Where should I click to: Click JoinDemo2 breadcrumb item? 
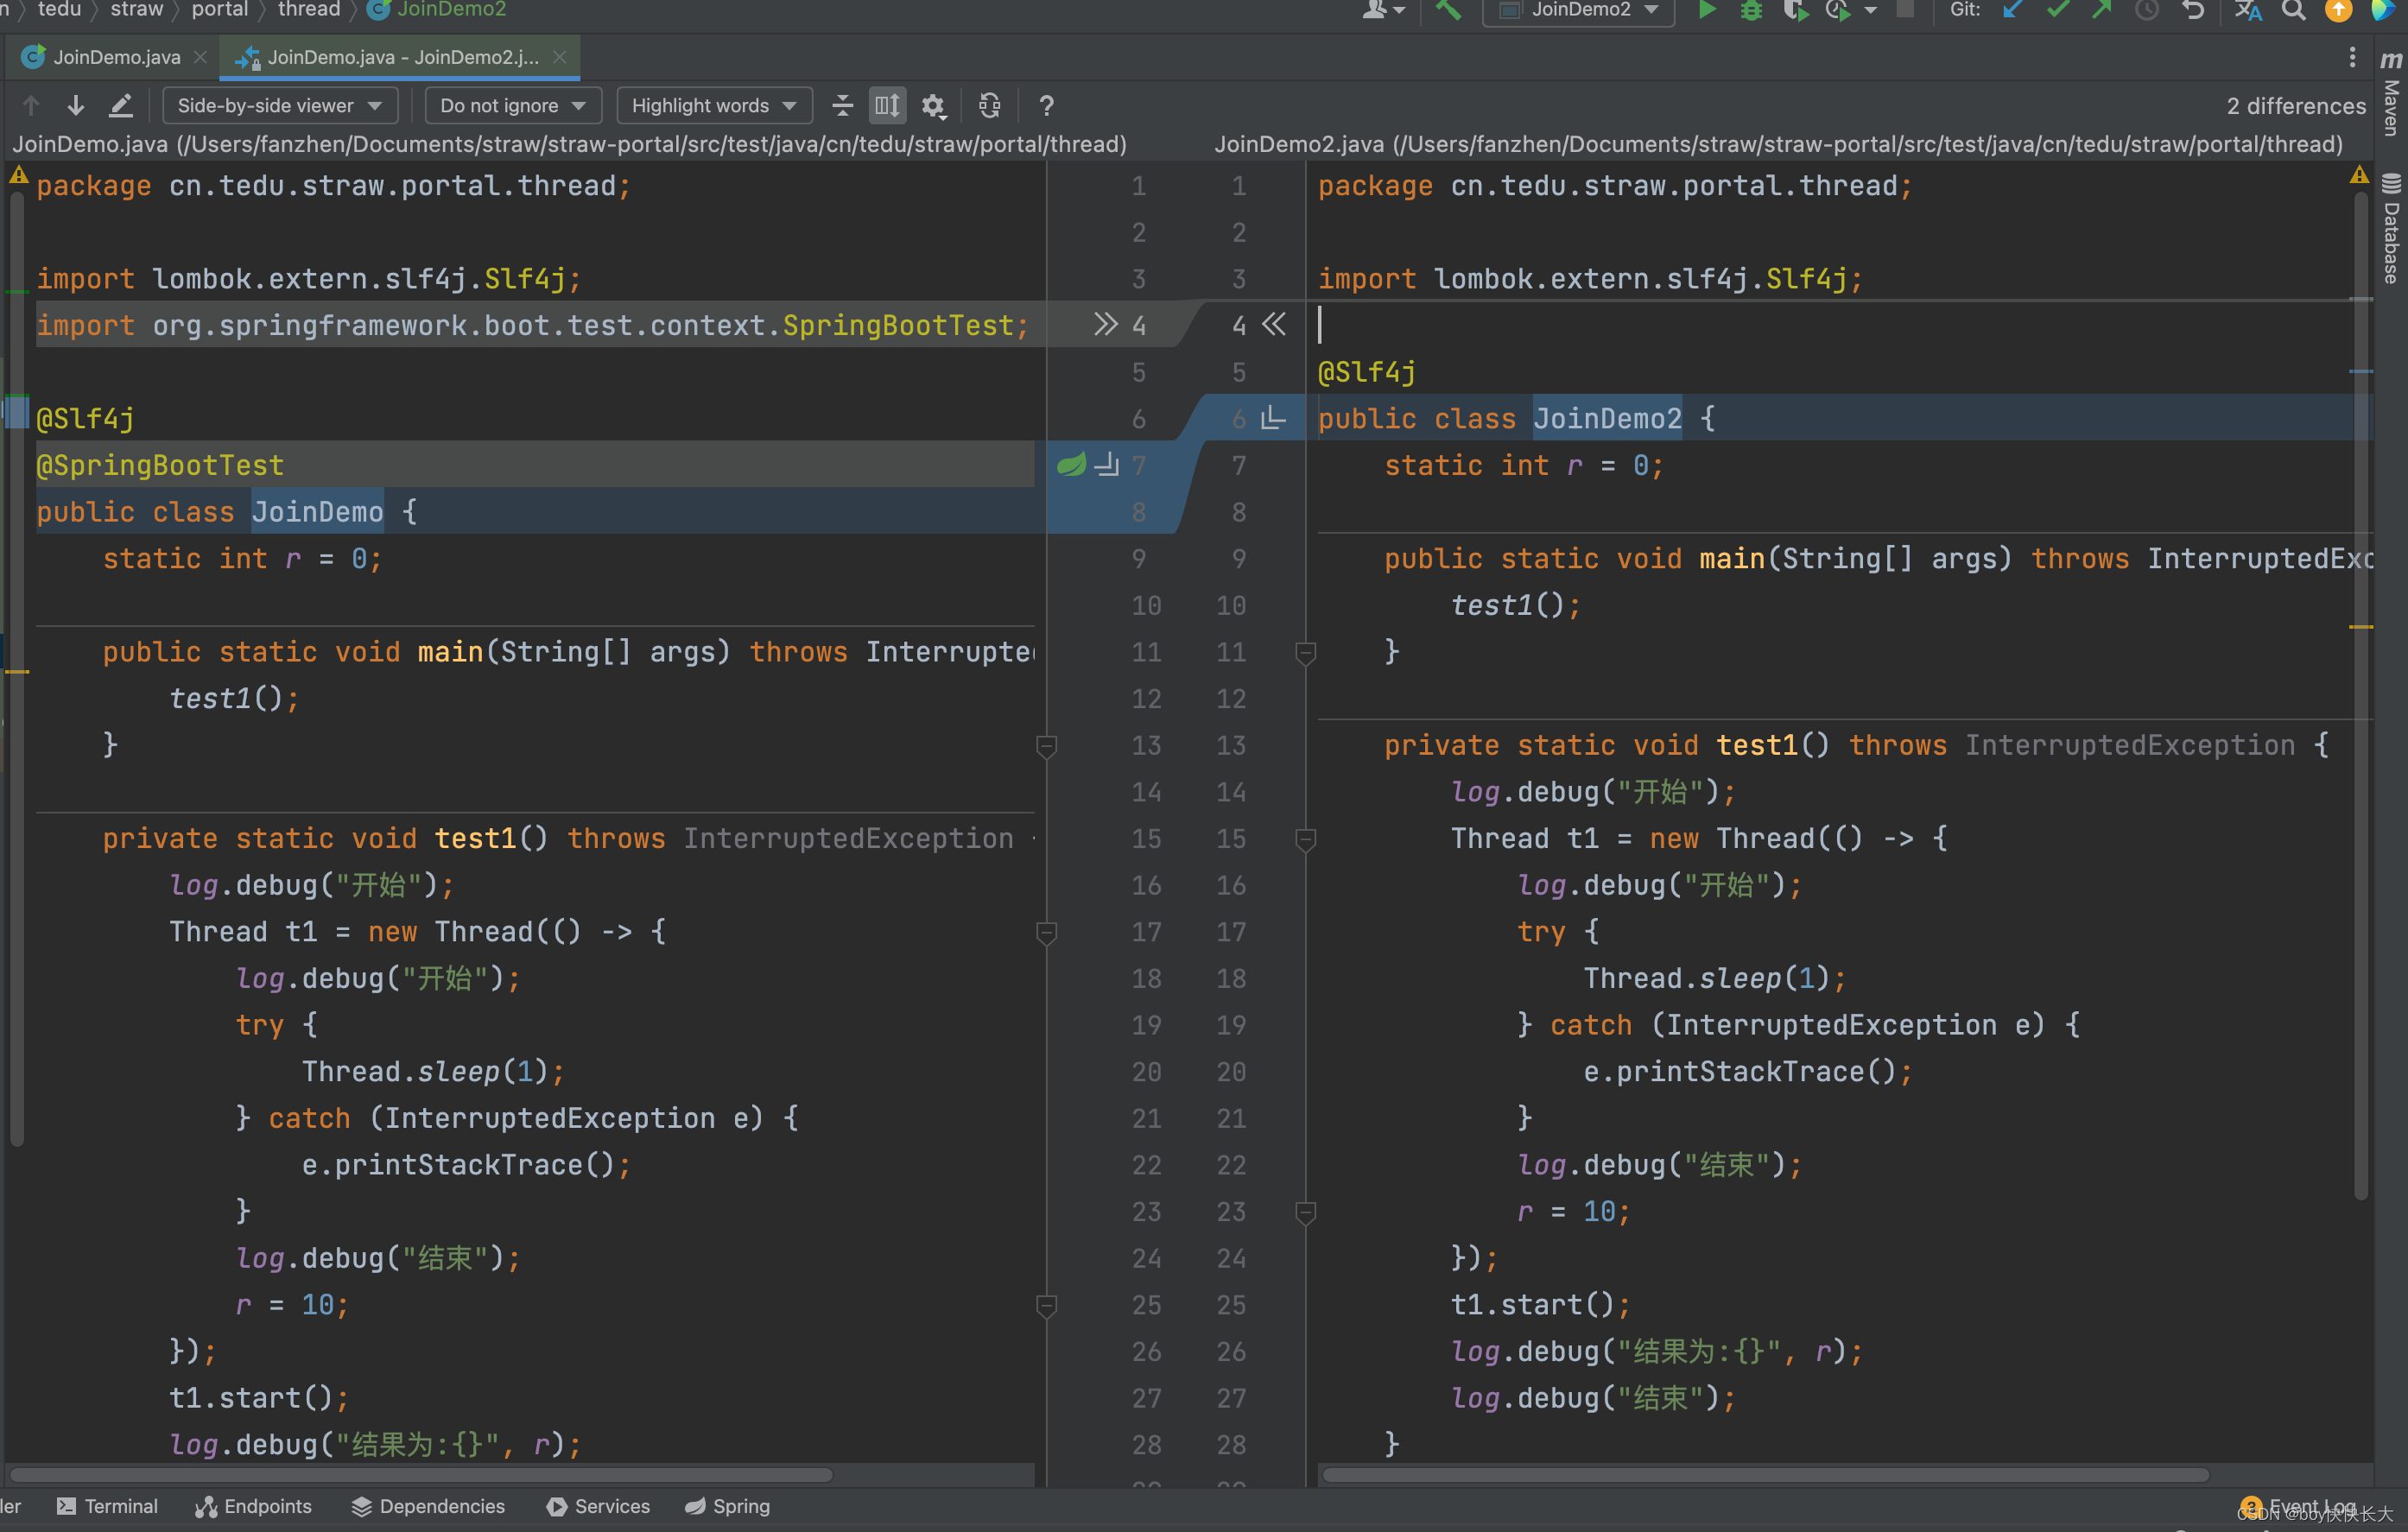click(x=438, y=10)
